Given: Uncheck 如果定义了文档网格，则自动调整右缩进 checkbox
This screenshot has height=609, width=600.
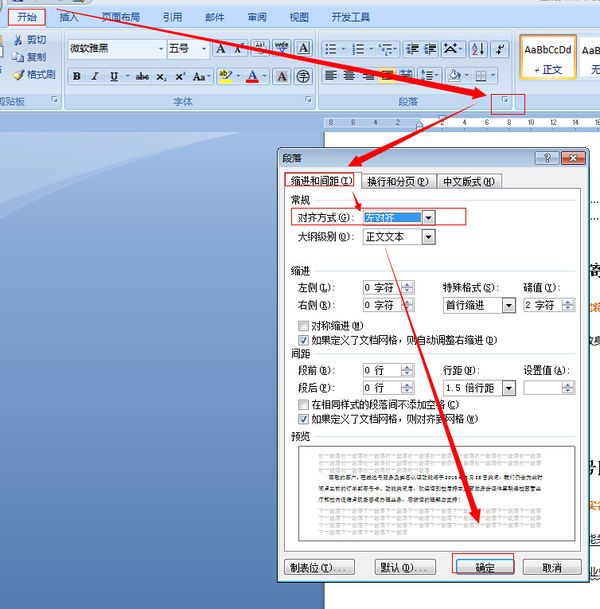Looking at the screenshot, I should 303,341.
